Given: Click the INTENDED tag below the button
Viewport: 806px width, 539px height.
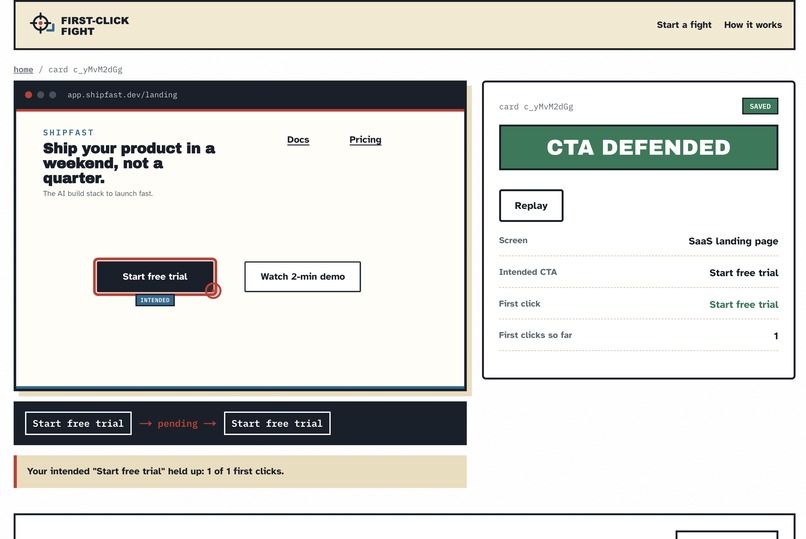Looking at the screenshot, I should click(x=155, y=300).
